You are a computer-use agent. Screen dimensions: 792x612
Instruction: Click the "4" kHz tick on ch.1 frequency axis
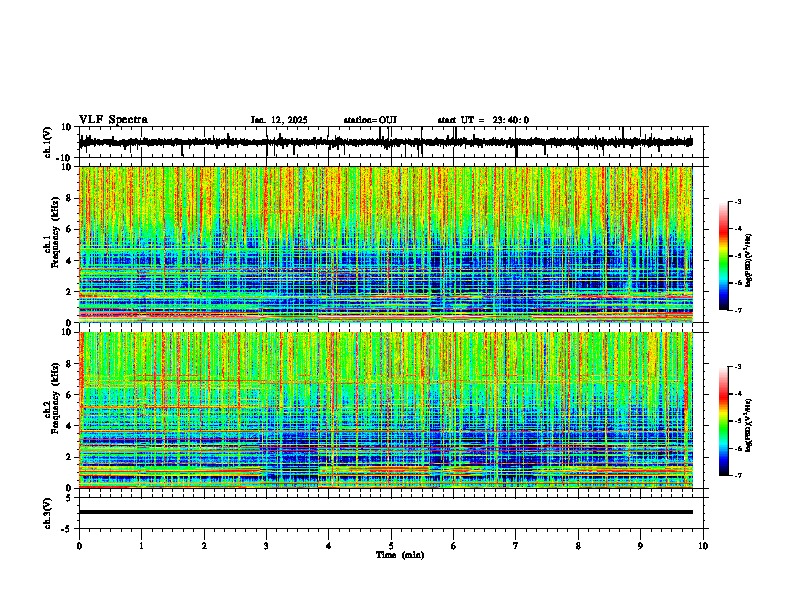pyautogui.click(x=70, y=261)
